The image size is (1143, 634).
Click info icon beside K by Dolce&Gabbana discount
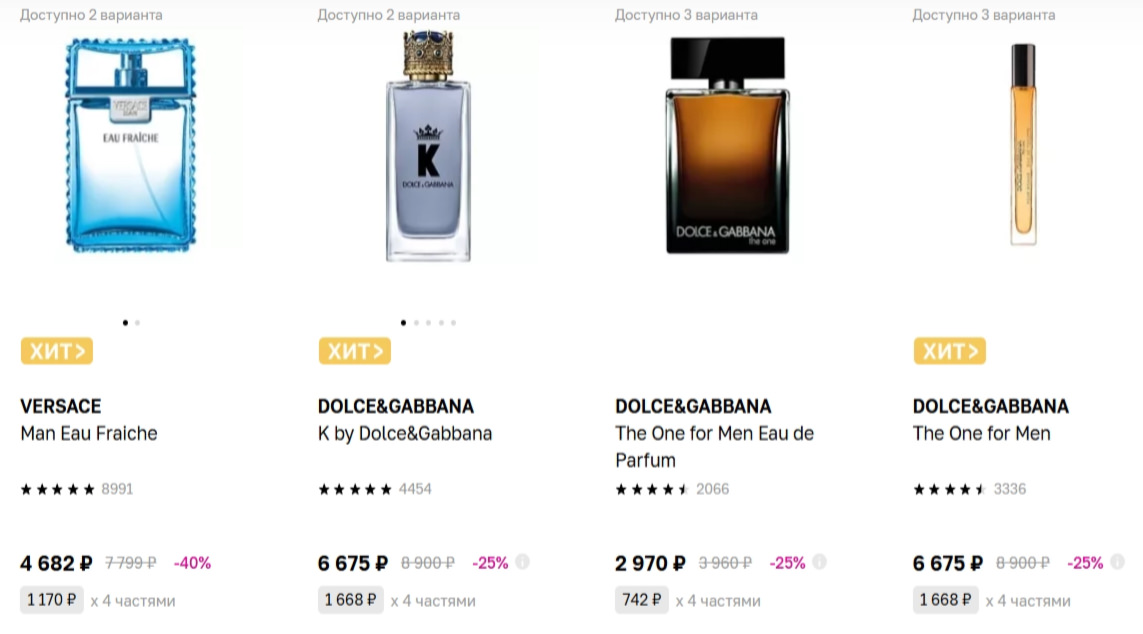(x=523, y=562)
